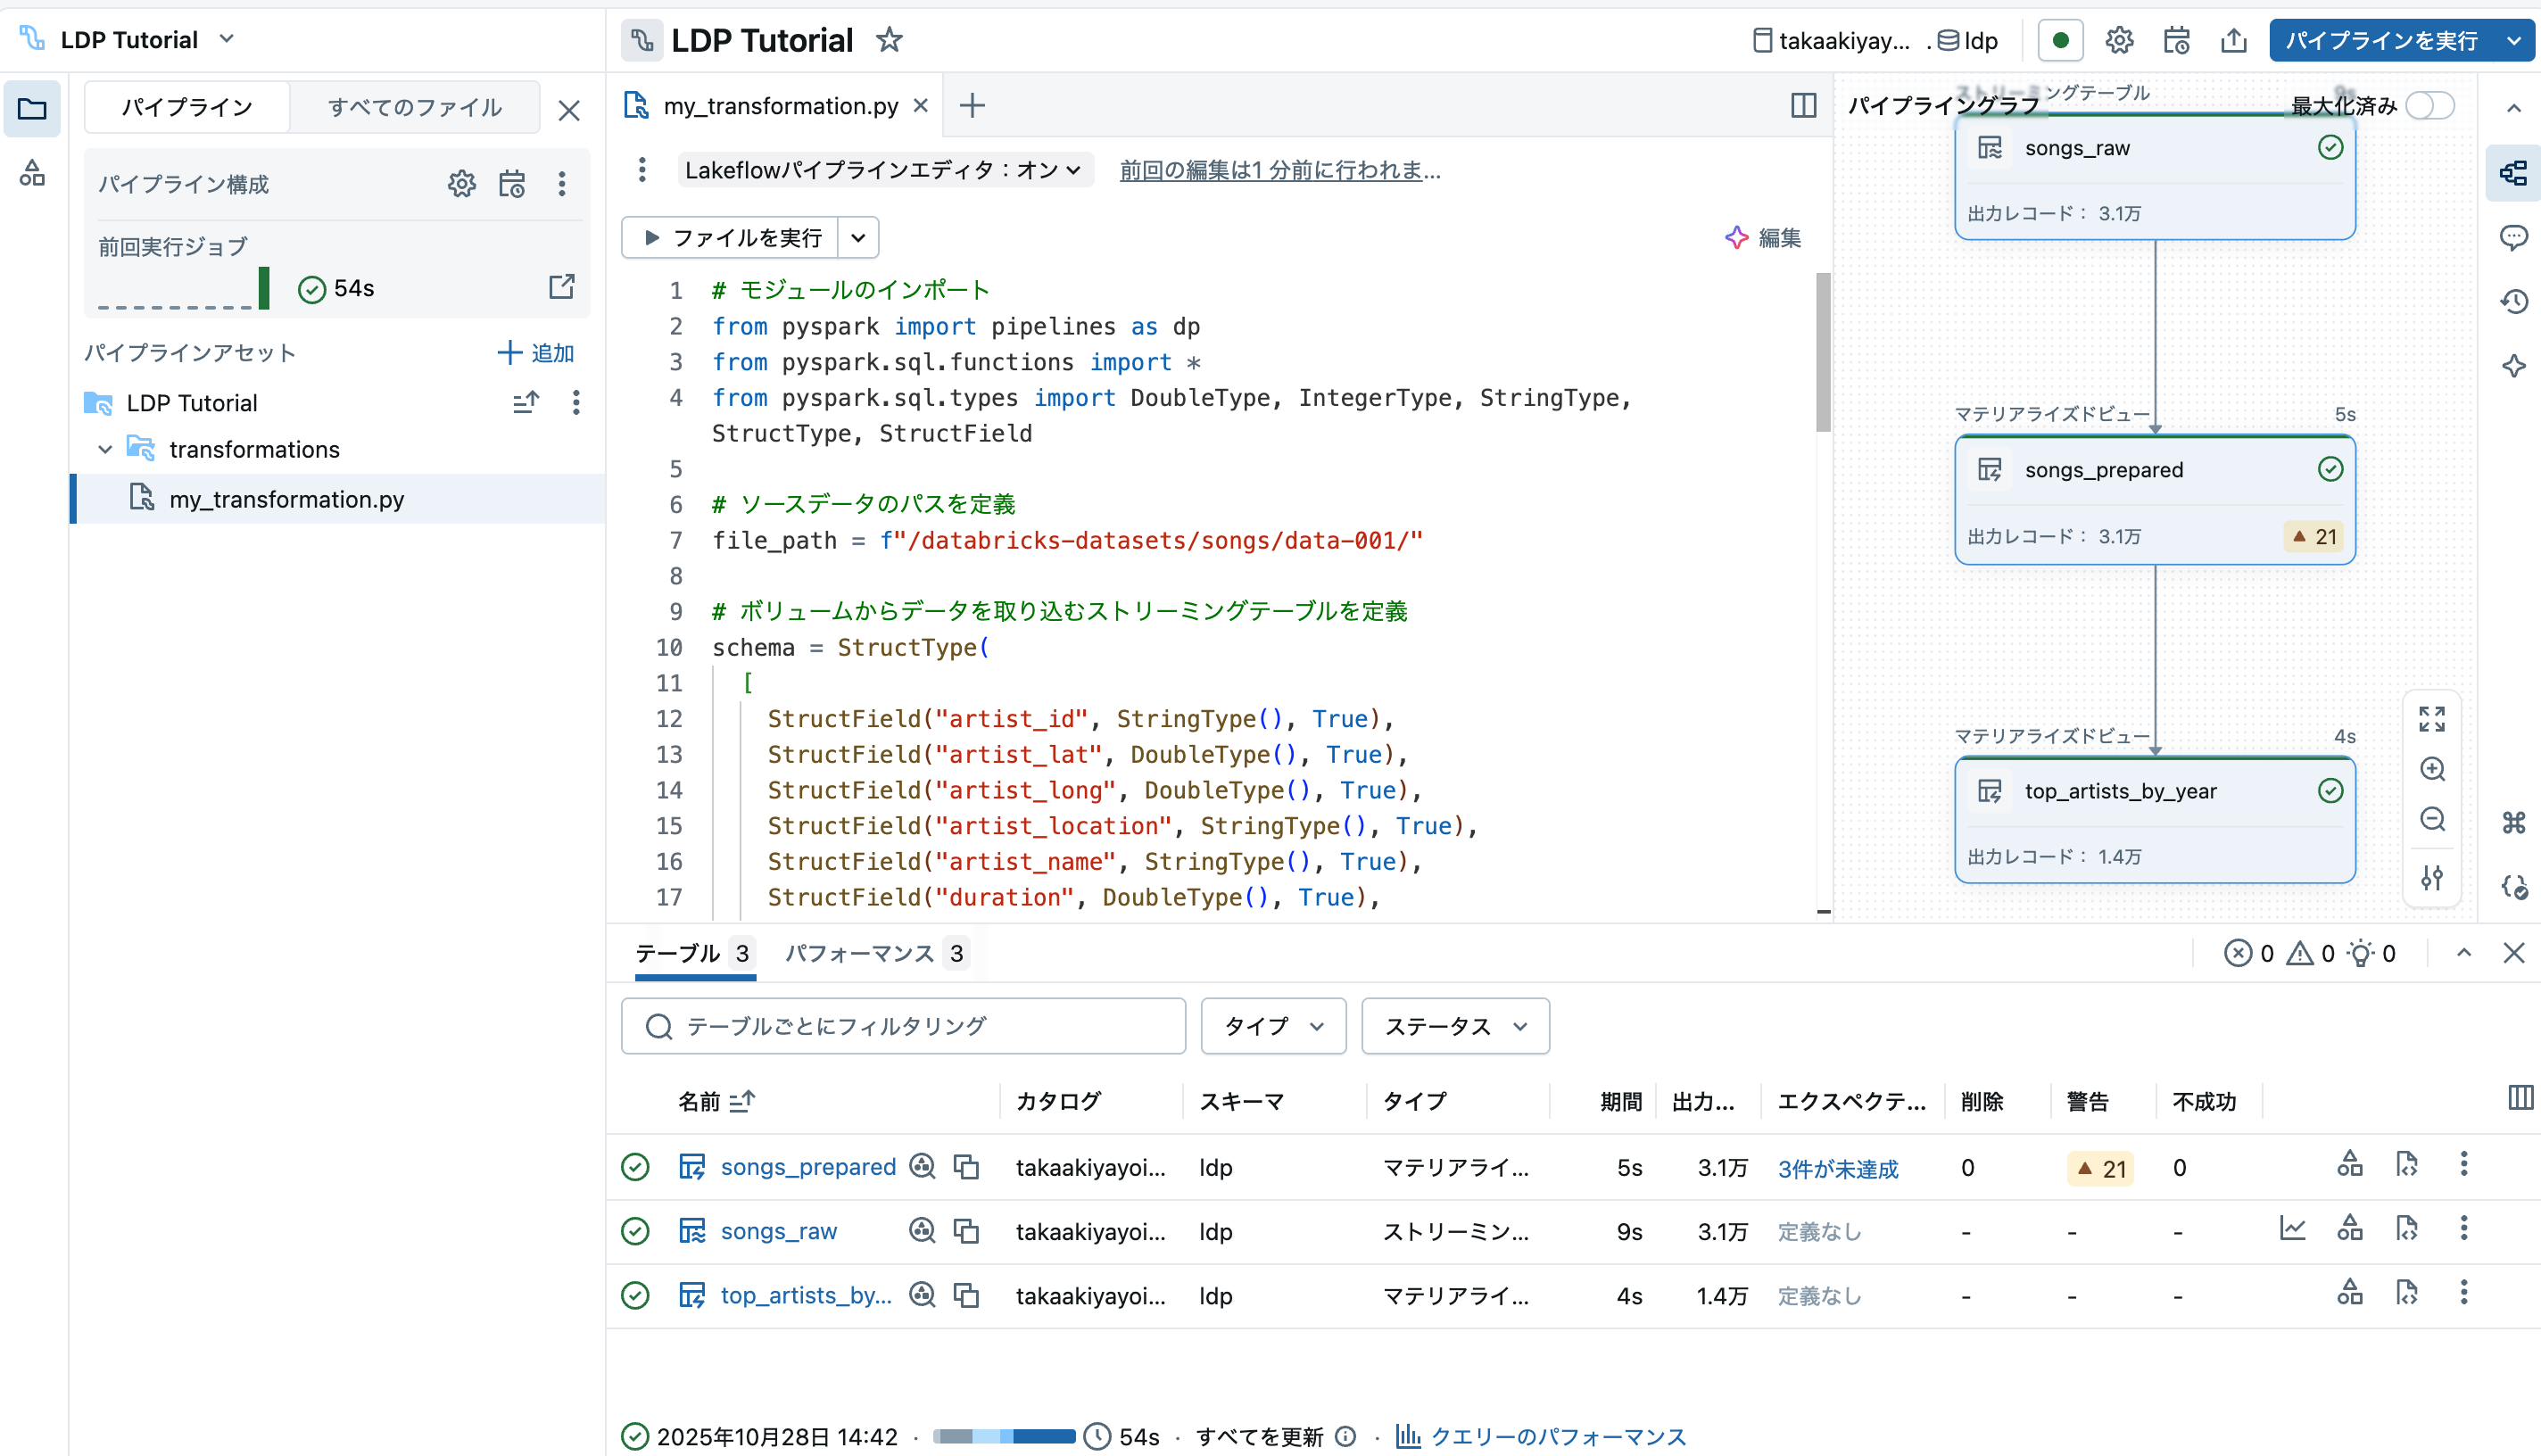The image size is (2541, 1456).
Task: Click the split editor layout icon
Action: pos(1803,105)
